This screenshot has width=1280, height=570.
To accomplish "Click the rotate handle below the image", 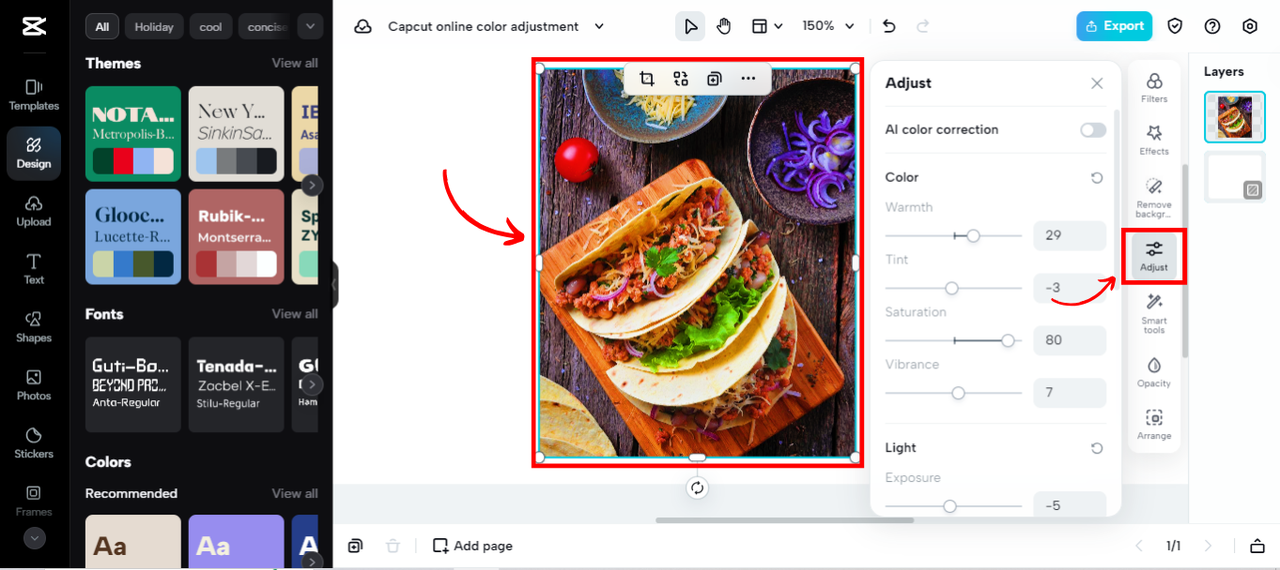I will [x=697, y=488].
